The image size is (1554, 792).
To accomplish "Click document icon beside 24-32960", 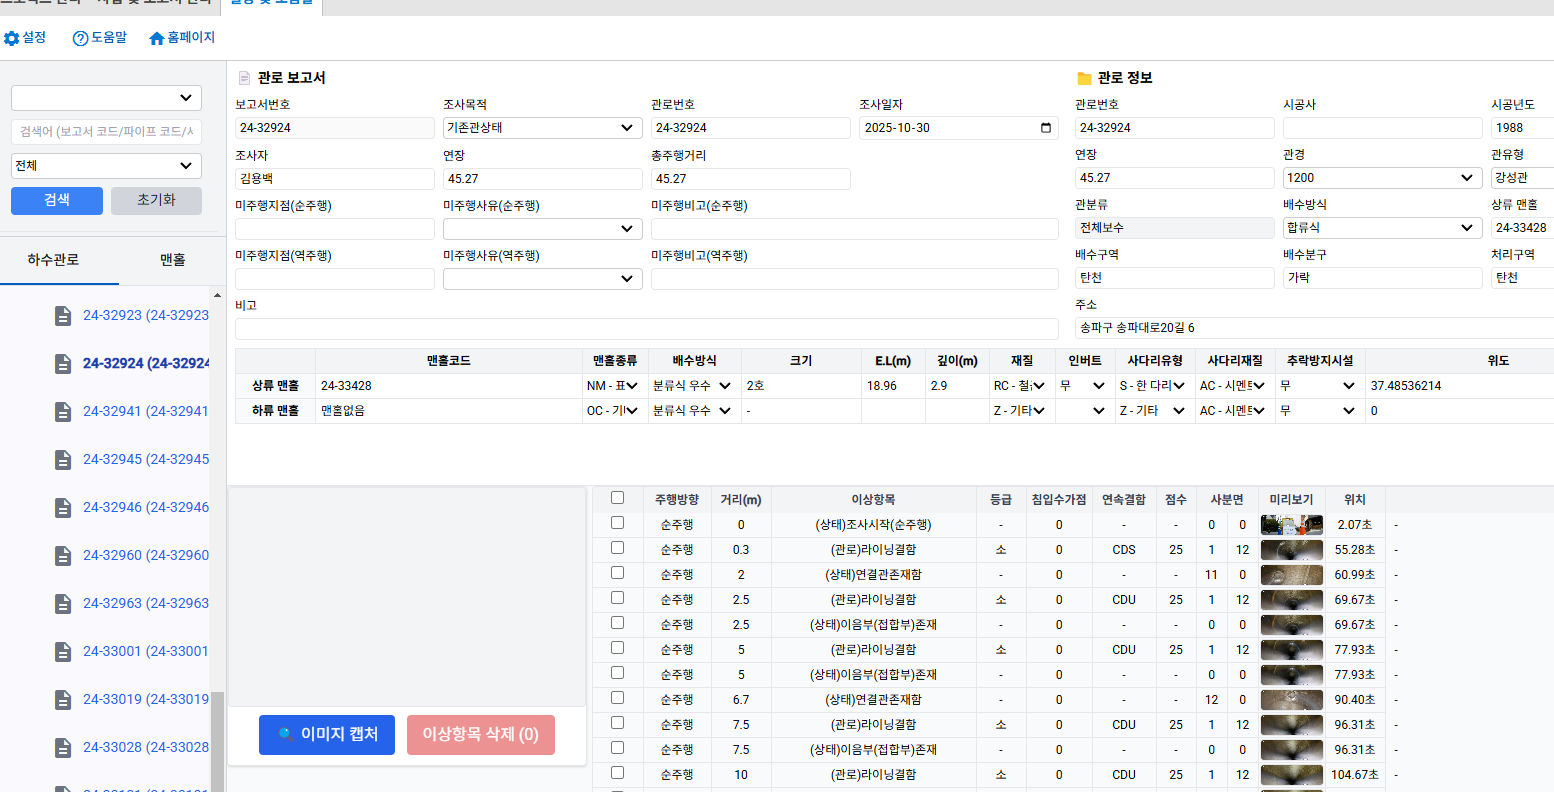I will pyautogui.click(x=63, y=555).
